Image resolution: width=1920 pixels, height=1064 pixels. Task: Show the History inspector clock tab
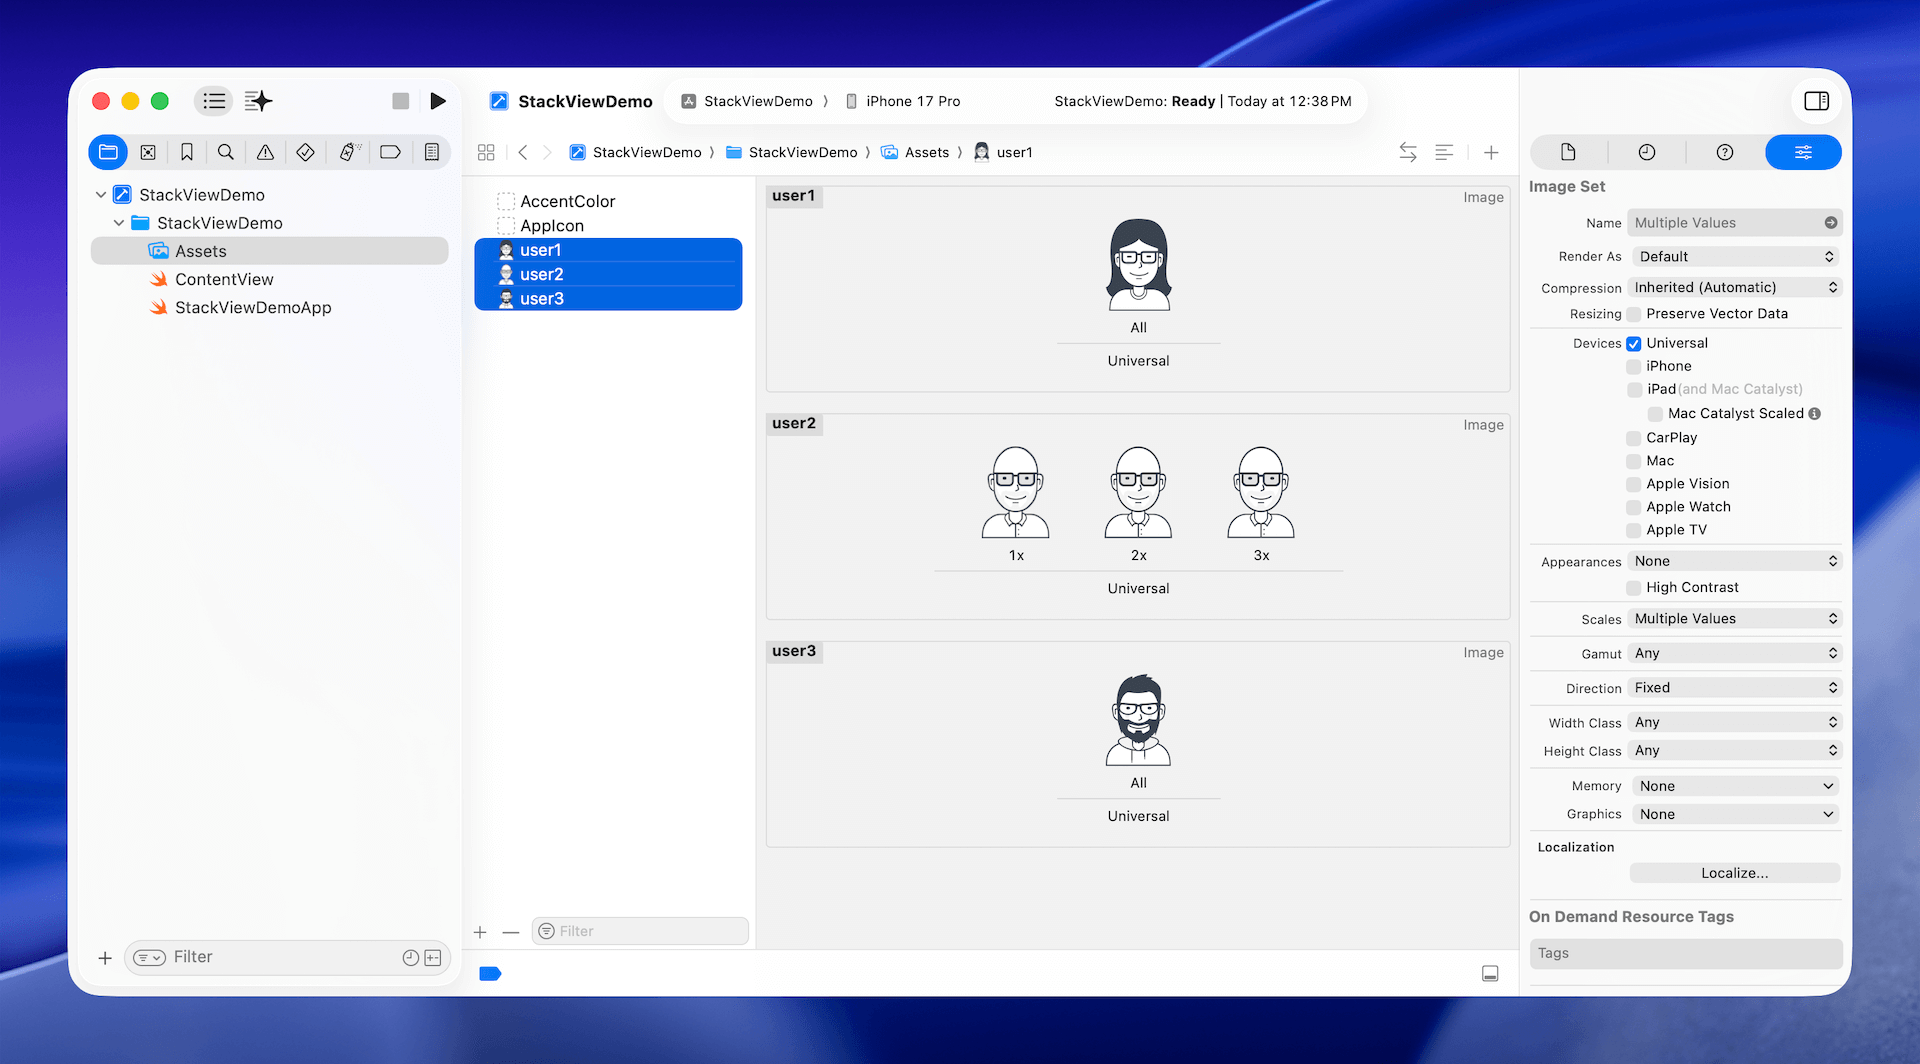1646,152
